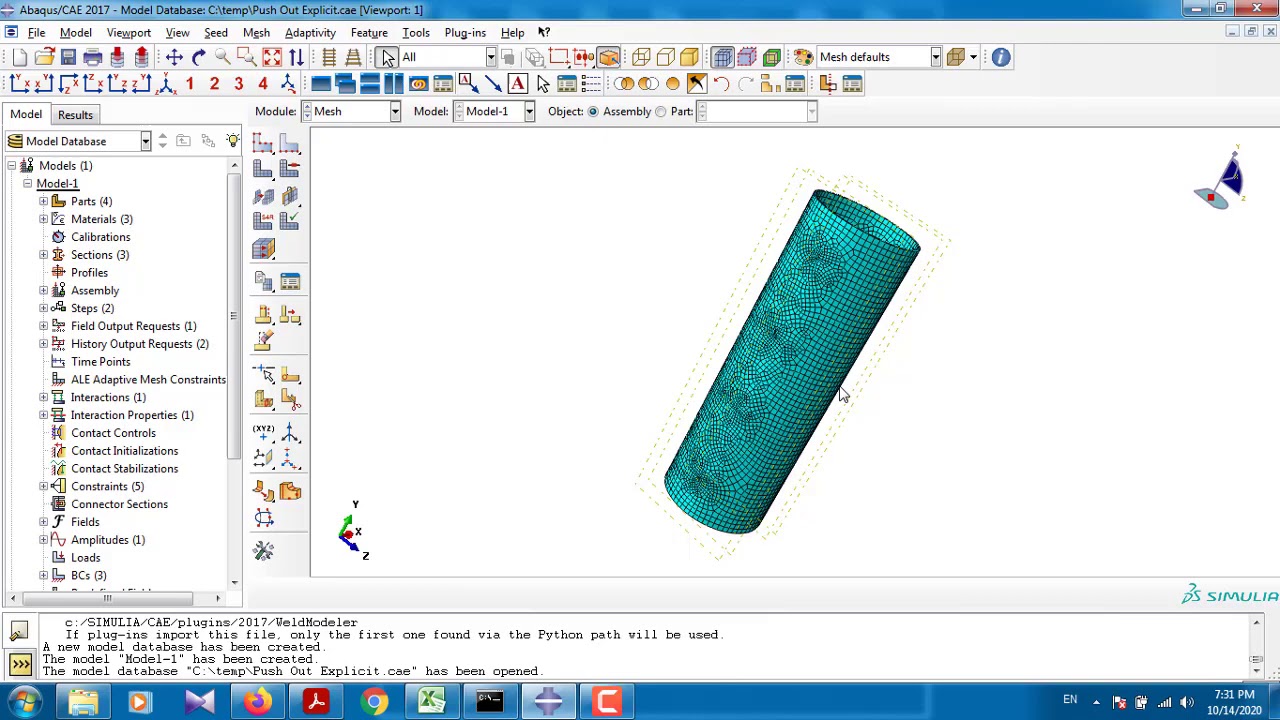Select Contact Controls in model tree
The height and width of the screenshot is (720, 1280).
point(113,433)
